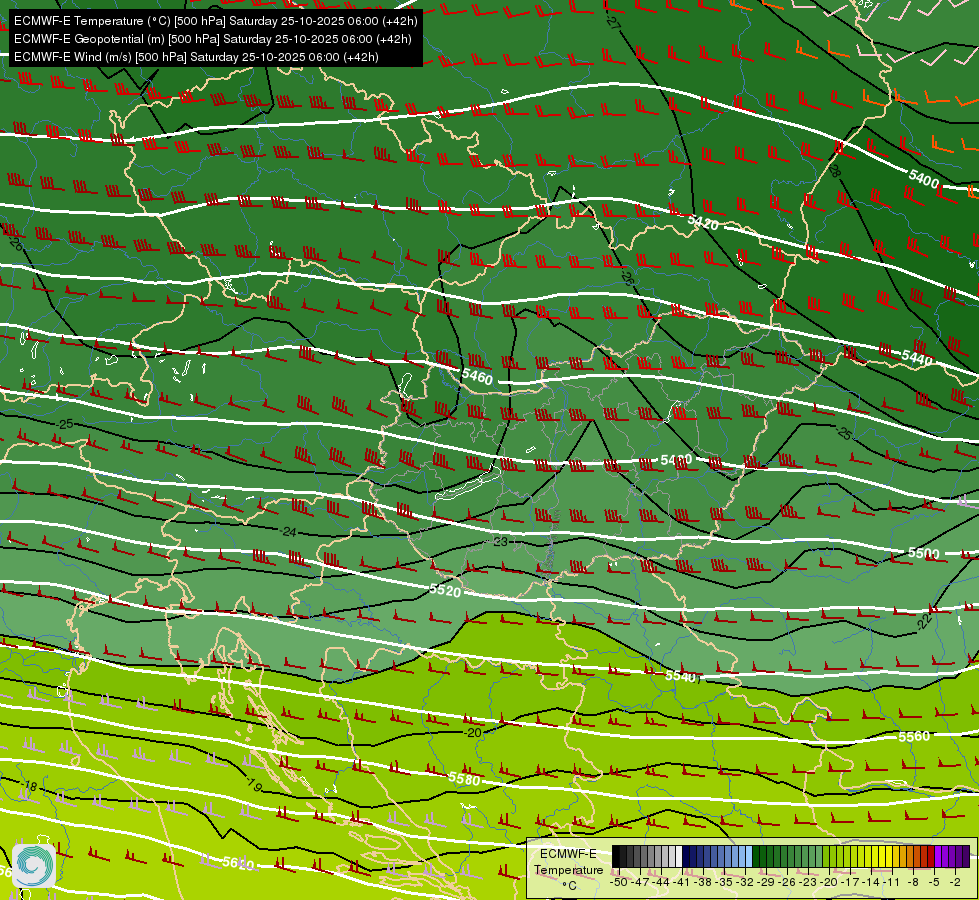The width and height of the screenshot is (979, 900).
Task: Click the 5400 geopotential contour label
Action: click(924, 179)
